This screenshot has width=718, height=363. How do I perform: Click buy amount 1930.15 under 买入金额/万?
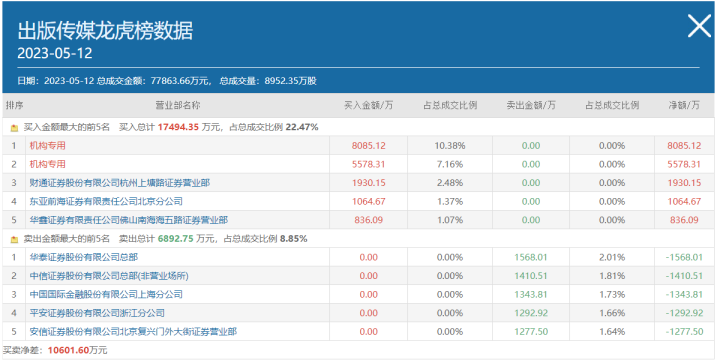coord(369,183)
